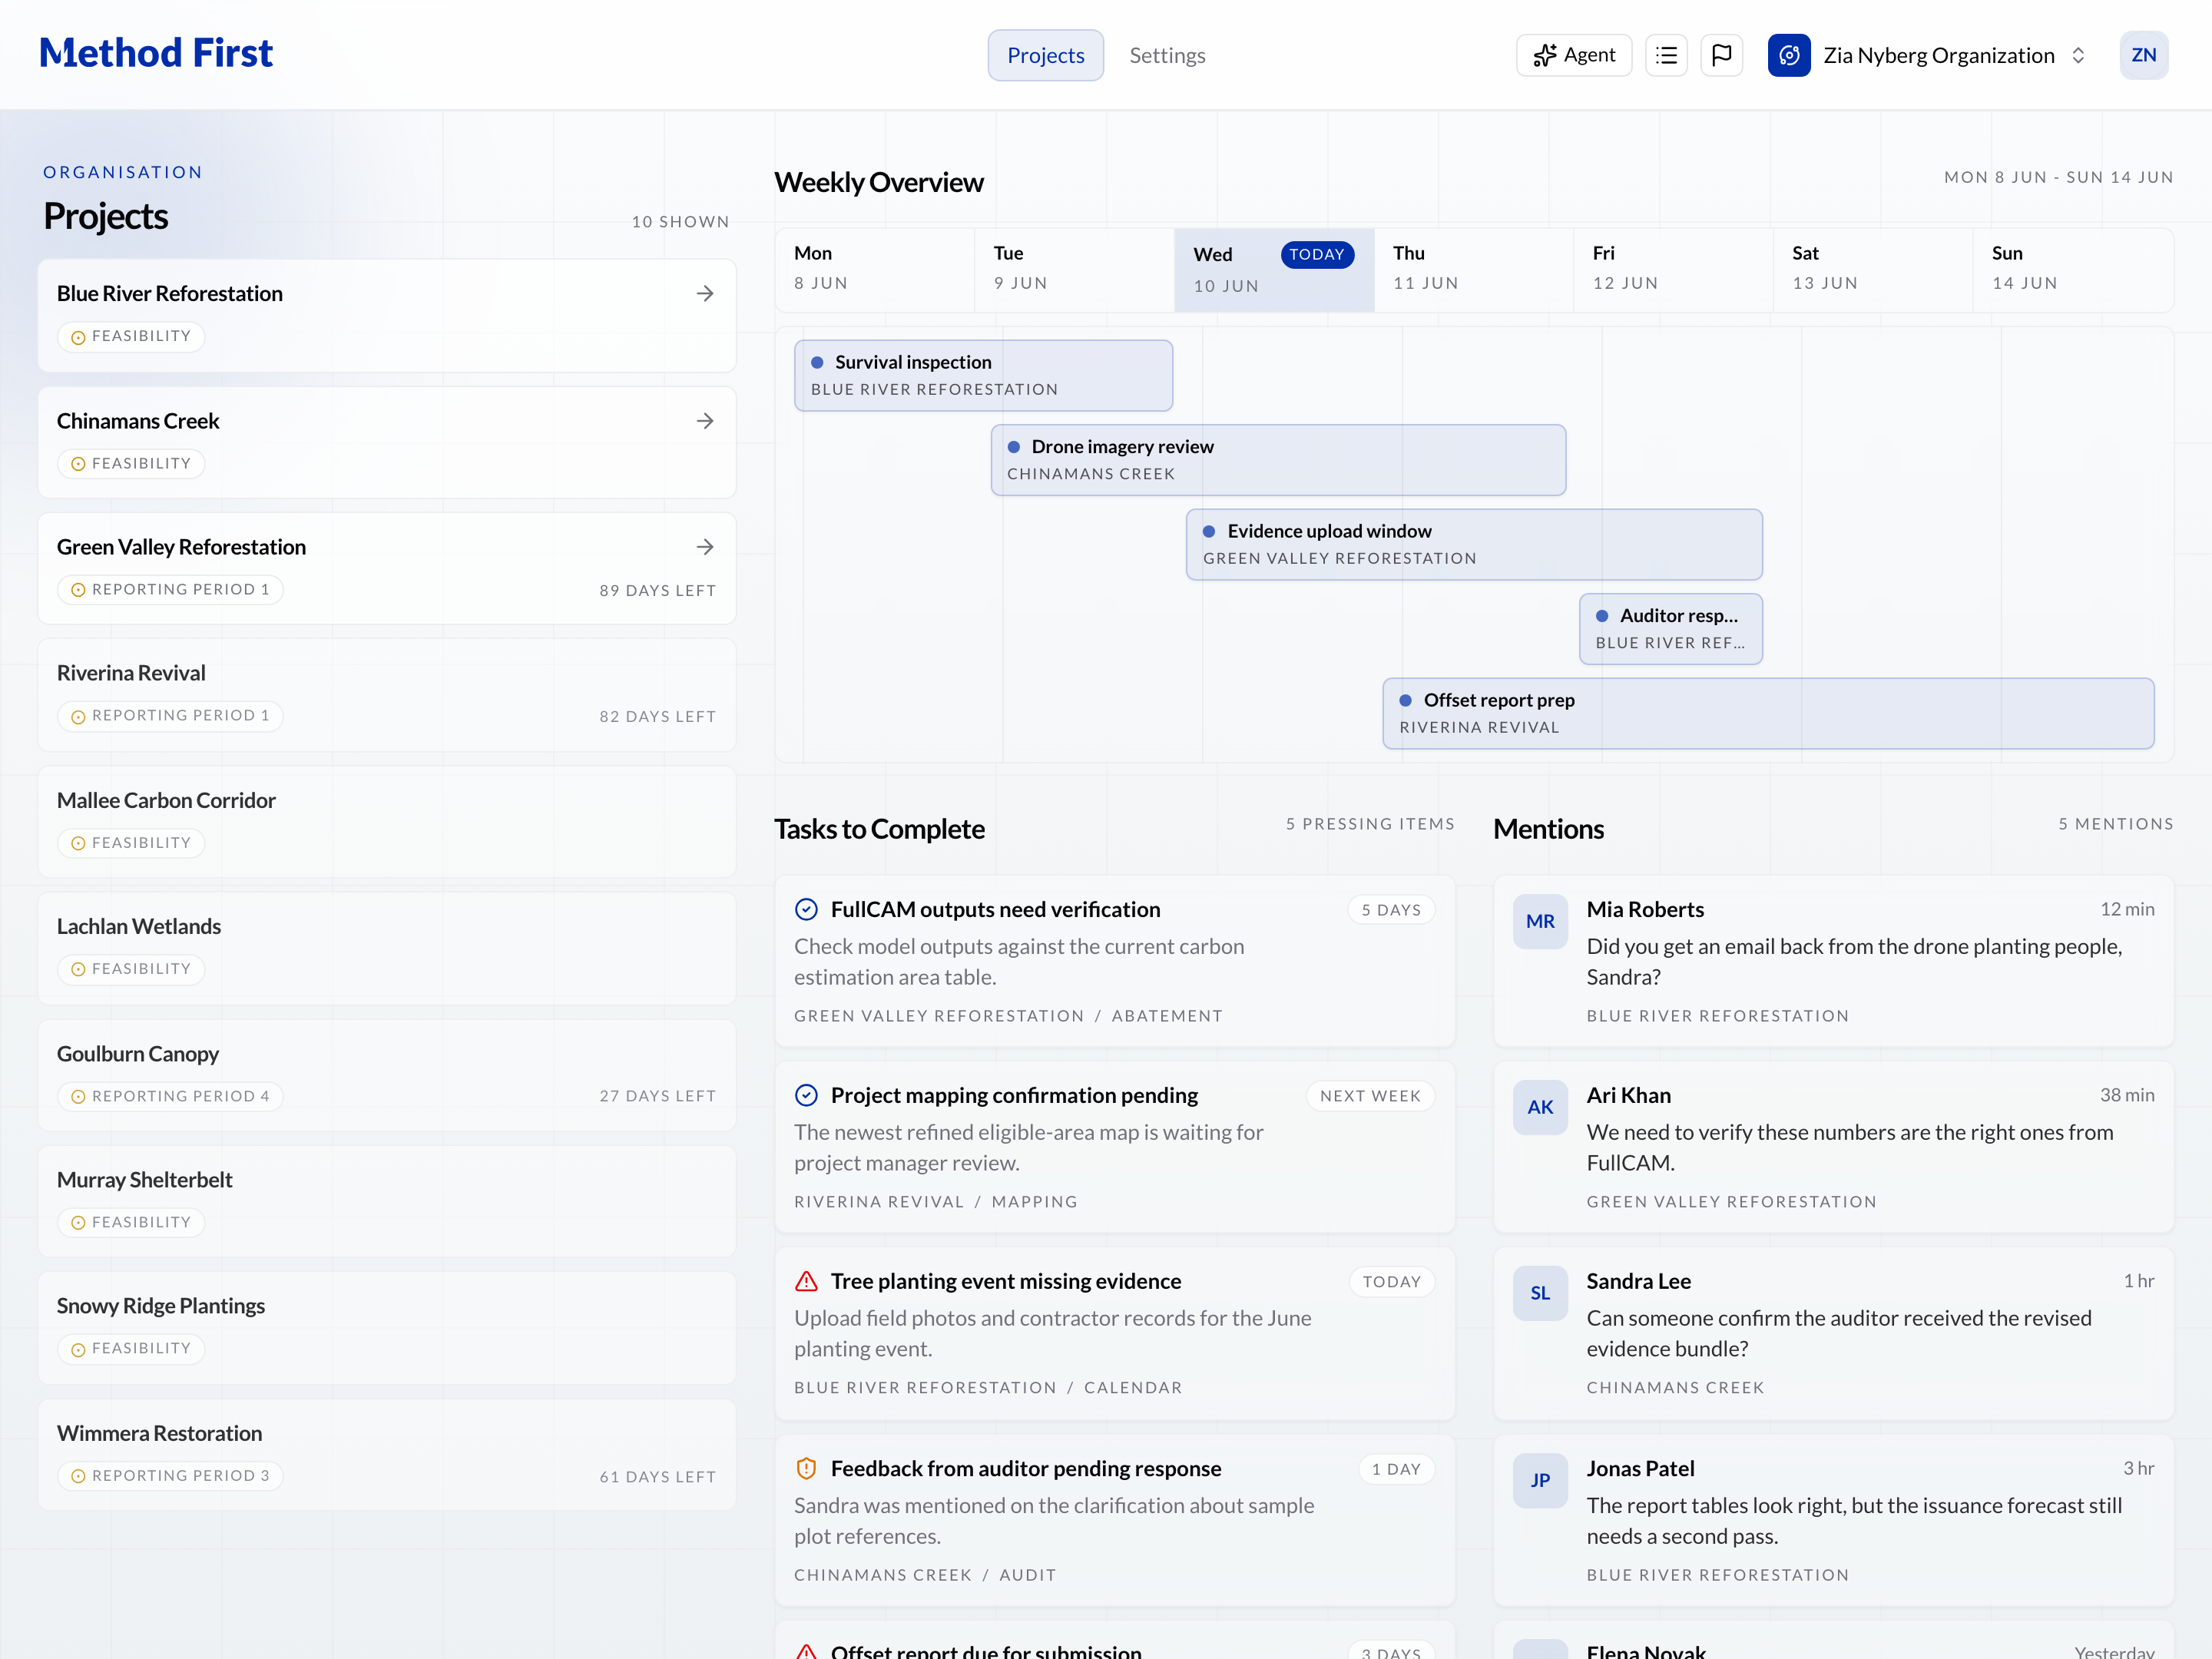Select Saturday 13 Jun column header

pyautogui.click(x=1872, y=269)
